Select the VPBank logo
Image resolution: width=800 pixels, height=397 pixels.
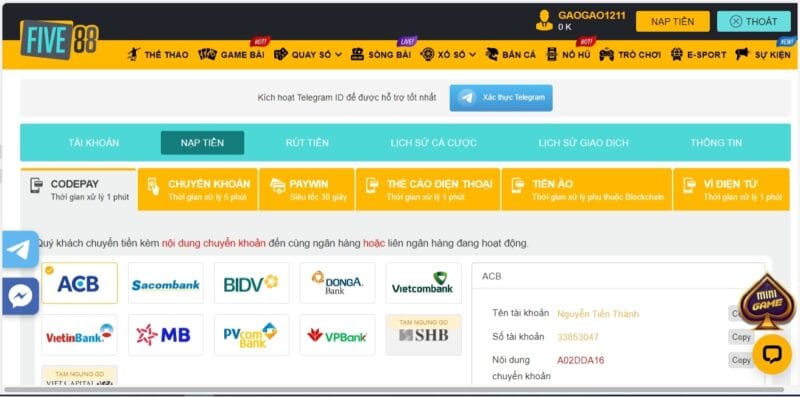(x=337, y=335)
